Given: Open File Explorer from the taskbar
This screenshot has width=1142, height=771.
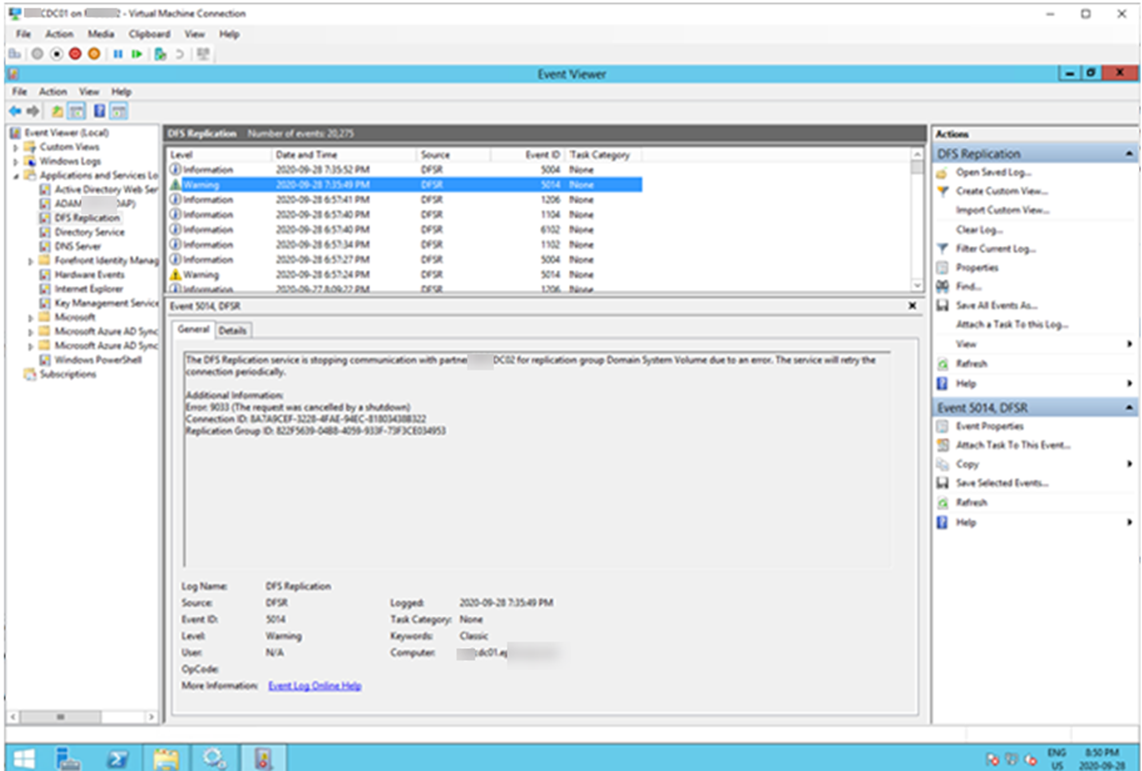Looking at the screenshot, I should click(166, 758).
